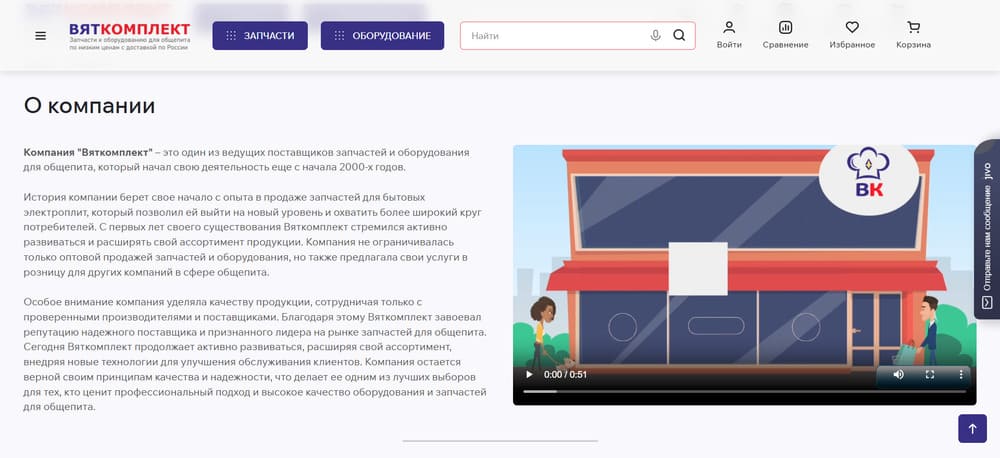
Task: Open the Корзина shopping cart
Action: (x=913, y=35)
